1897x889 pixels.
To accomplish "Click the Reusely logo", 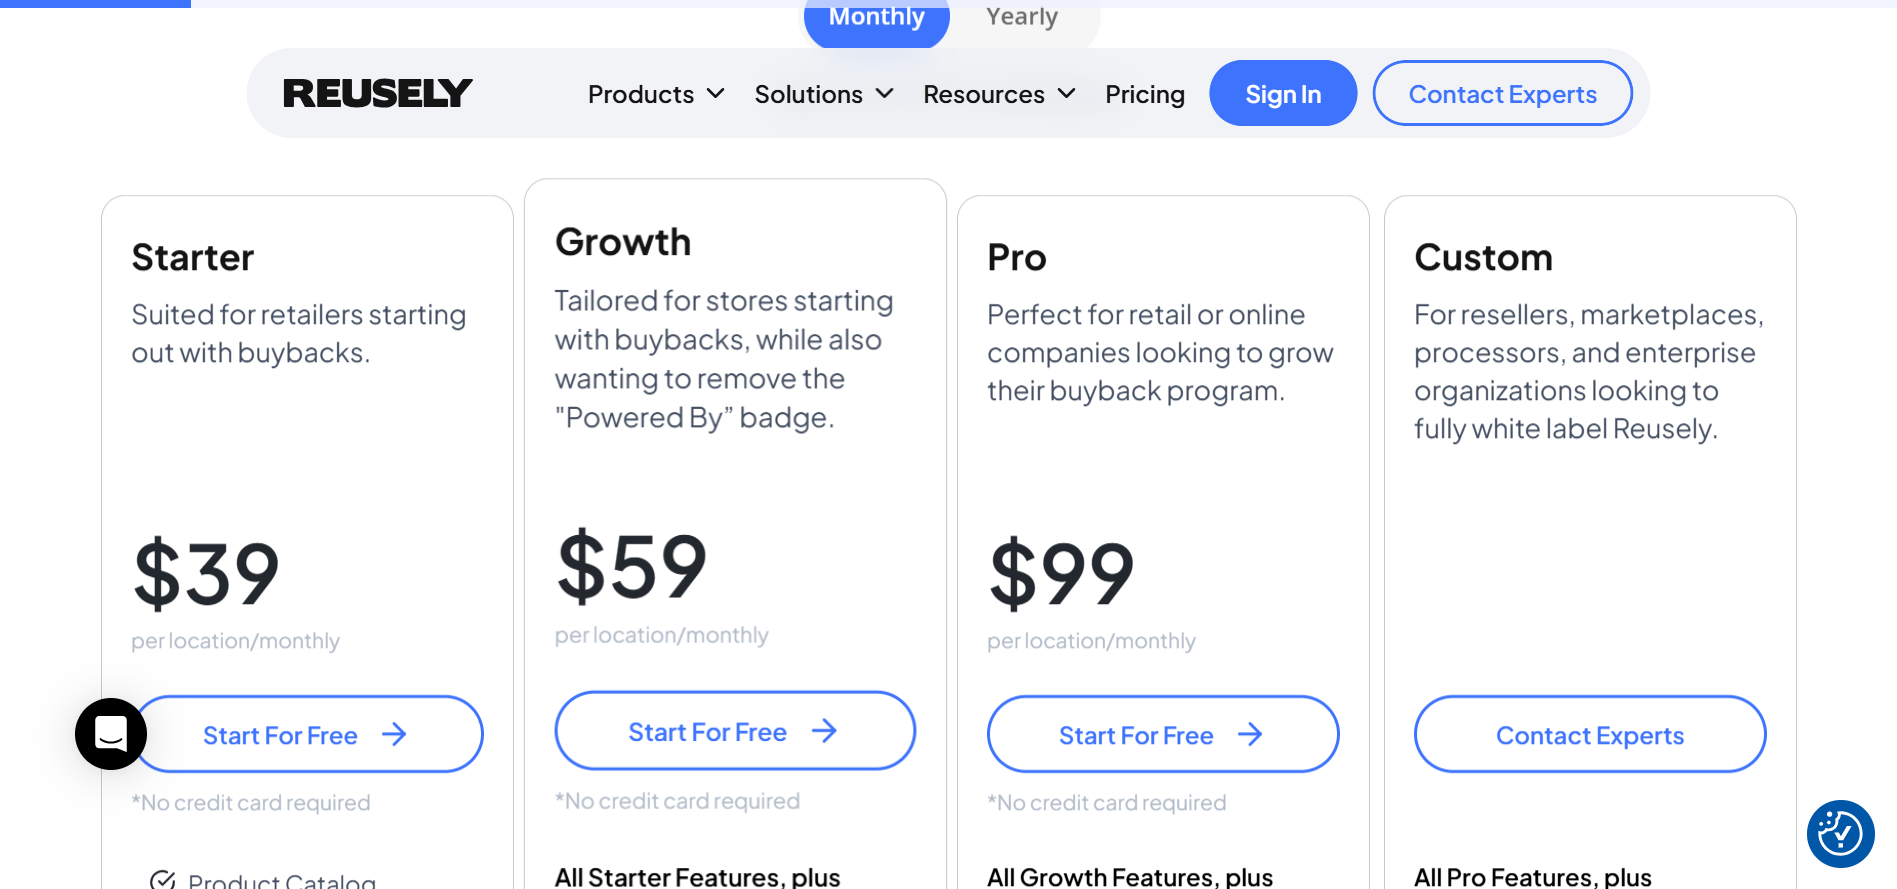I will [x=377, y=94].
